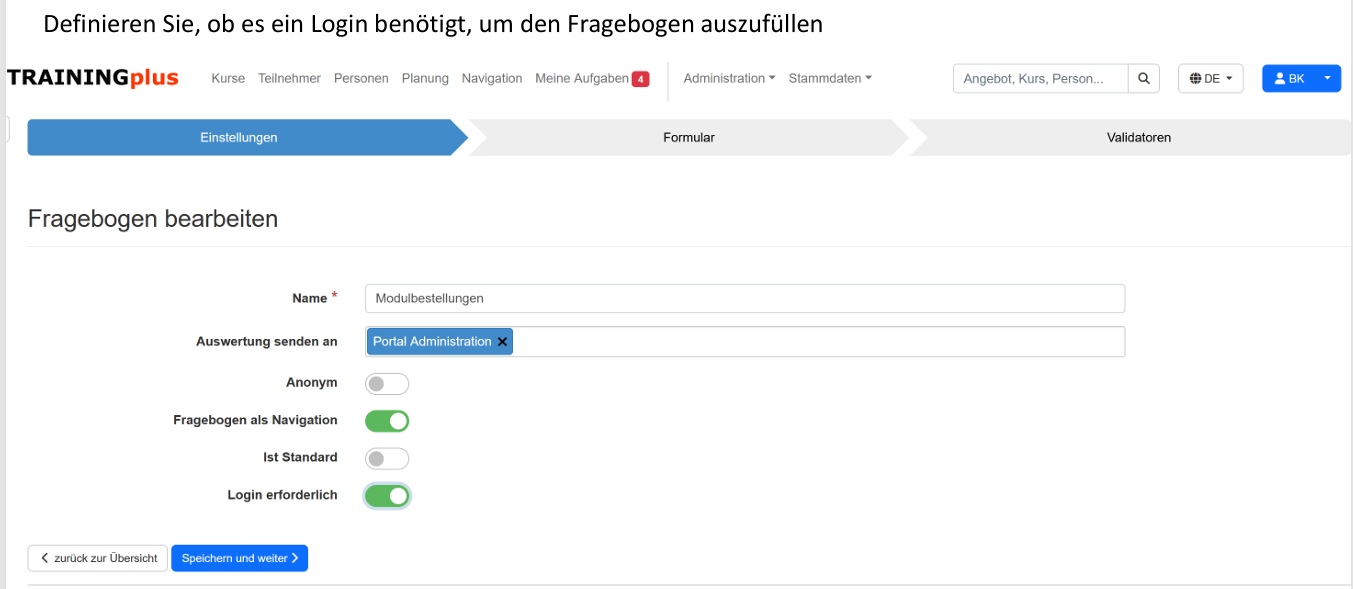The width and height of the screenshot is (1353, 589).
Task: Click into the Name input field
Action: pos(744,298)
